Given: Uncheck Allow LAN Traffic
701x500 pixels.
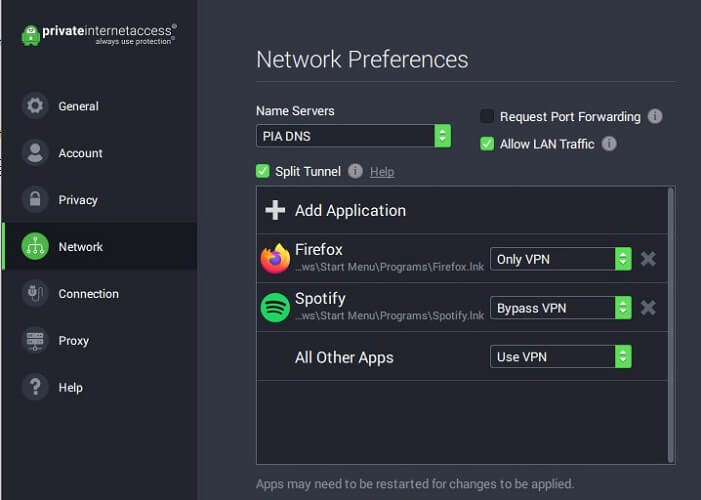Looking at the screenshot, I should (x=487, y=144).
